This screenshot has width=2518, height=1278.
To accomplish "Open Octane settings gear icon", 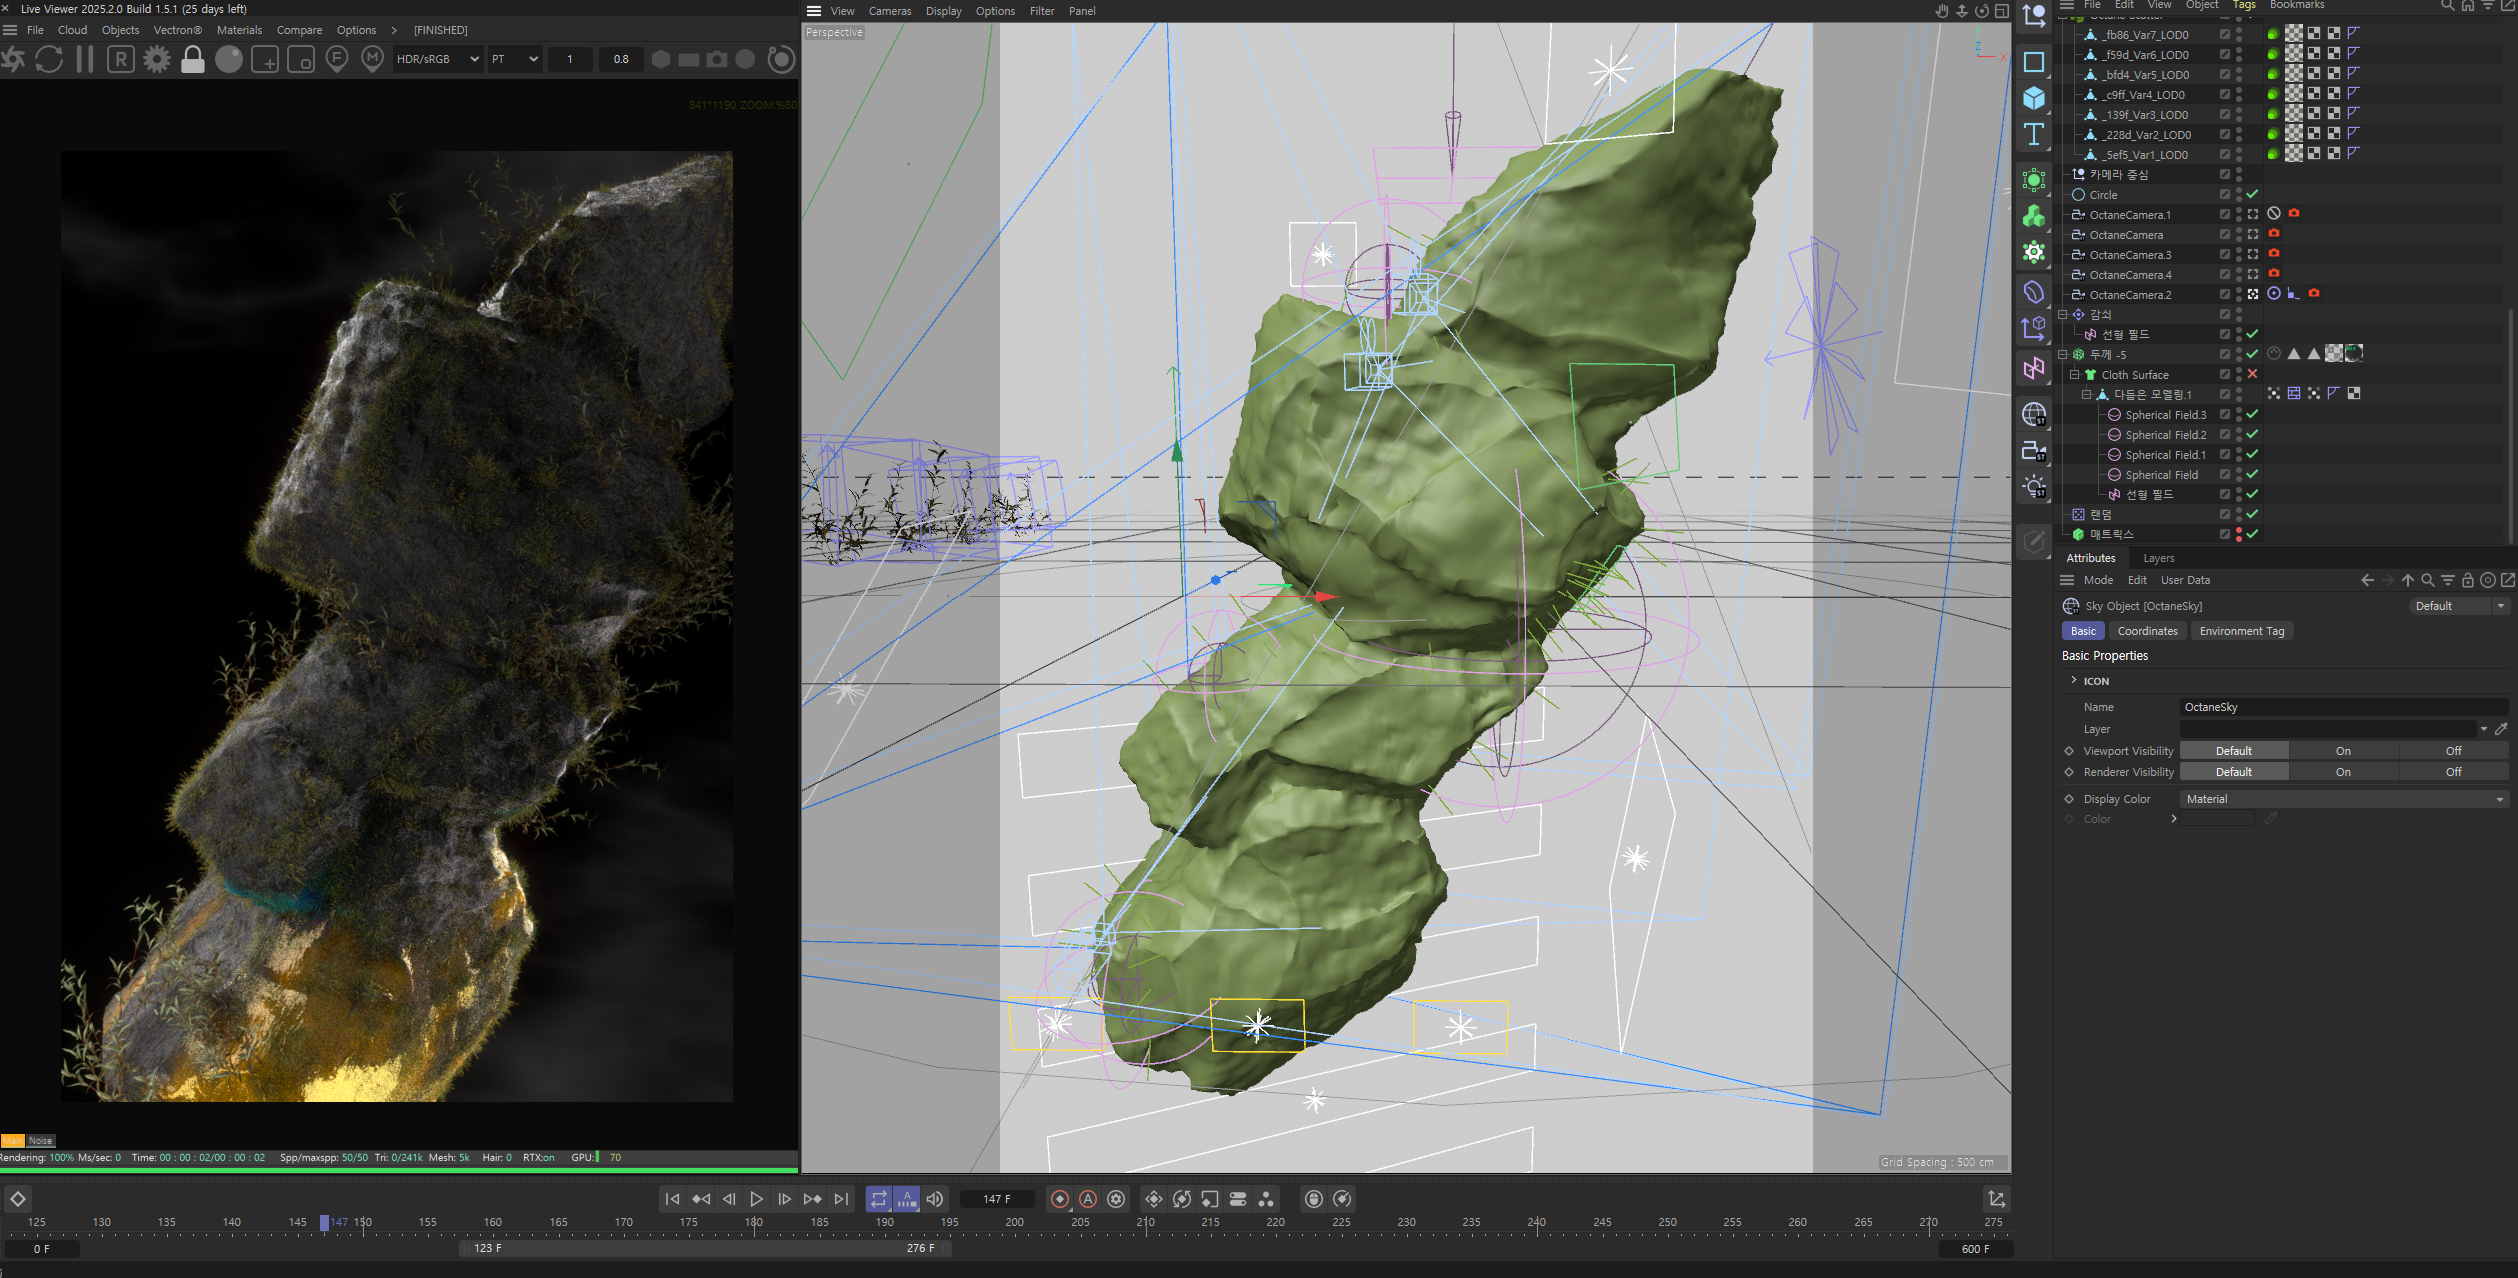I will point(157,59).
